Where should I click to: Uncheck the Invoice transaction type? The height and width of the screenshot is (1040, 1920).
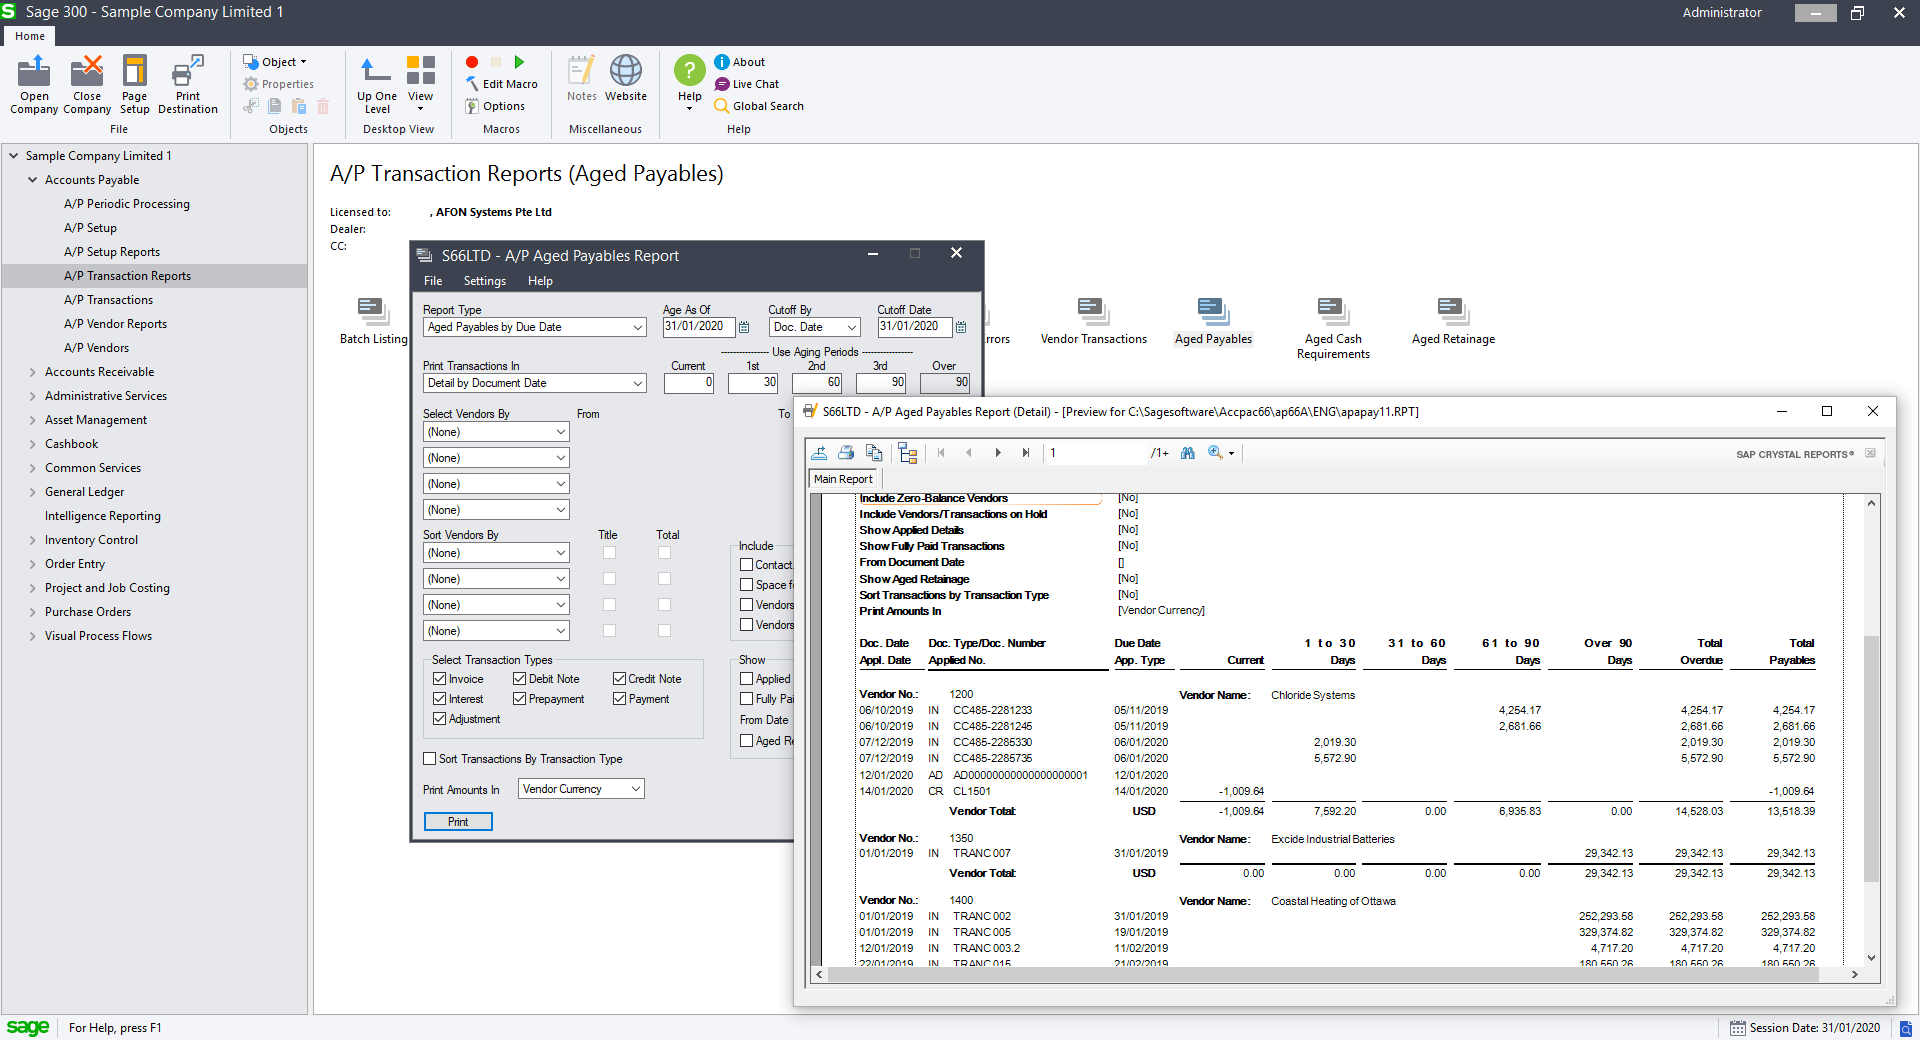coord(440,679)
